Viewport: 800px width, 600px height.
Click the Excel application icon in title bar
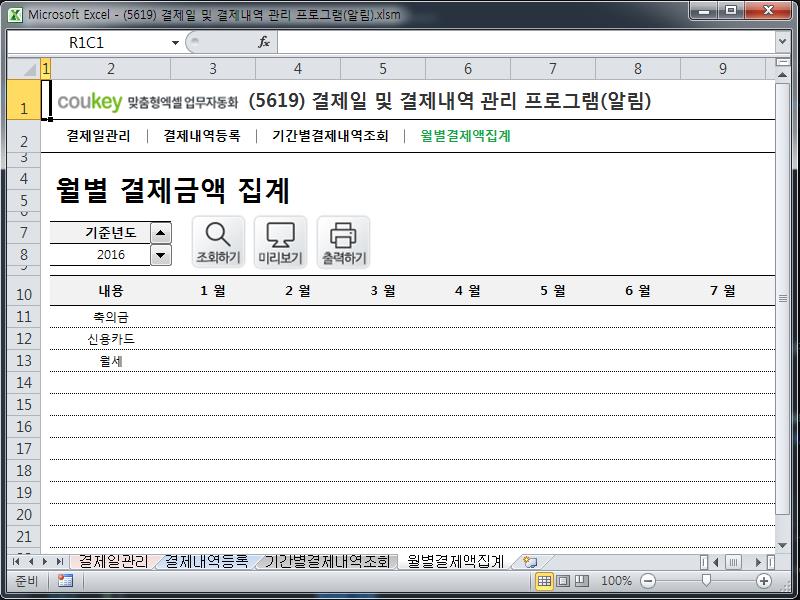(x=15, y=15)
